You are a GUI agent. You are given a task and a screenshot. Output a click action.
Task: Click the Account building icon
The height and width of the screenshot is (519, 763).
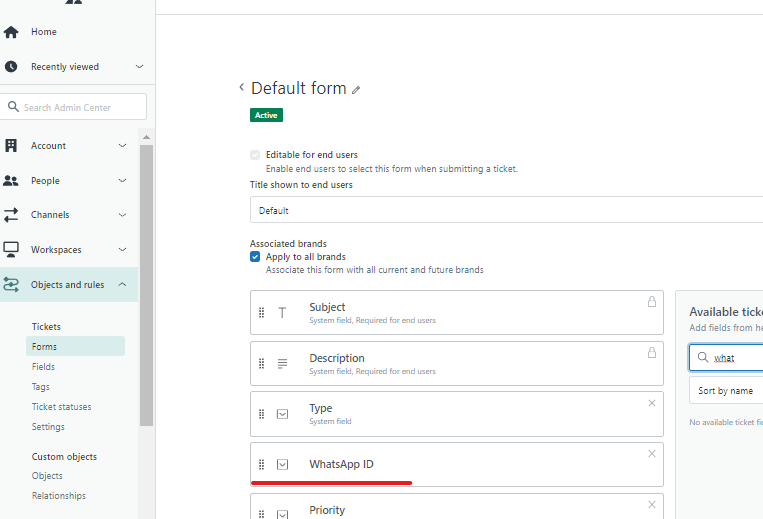11,145
